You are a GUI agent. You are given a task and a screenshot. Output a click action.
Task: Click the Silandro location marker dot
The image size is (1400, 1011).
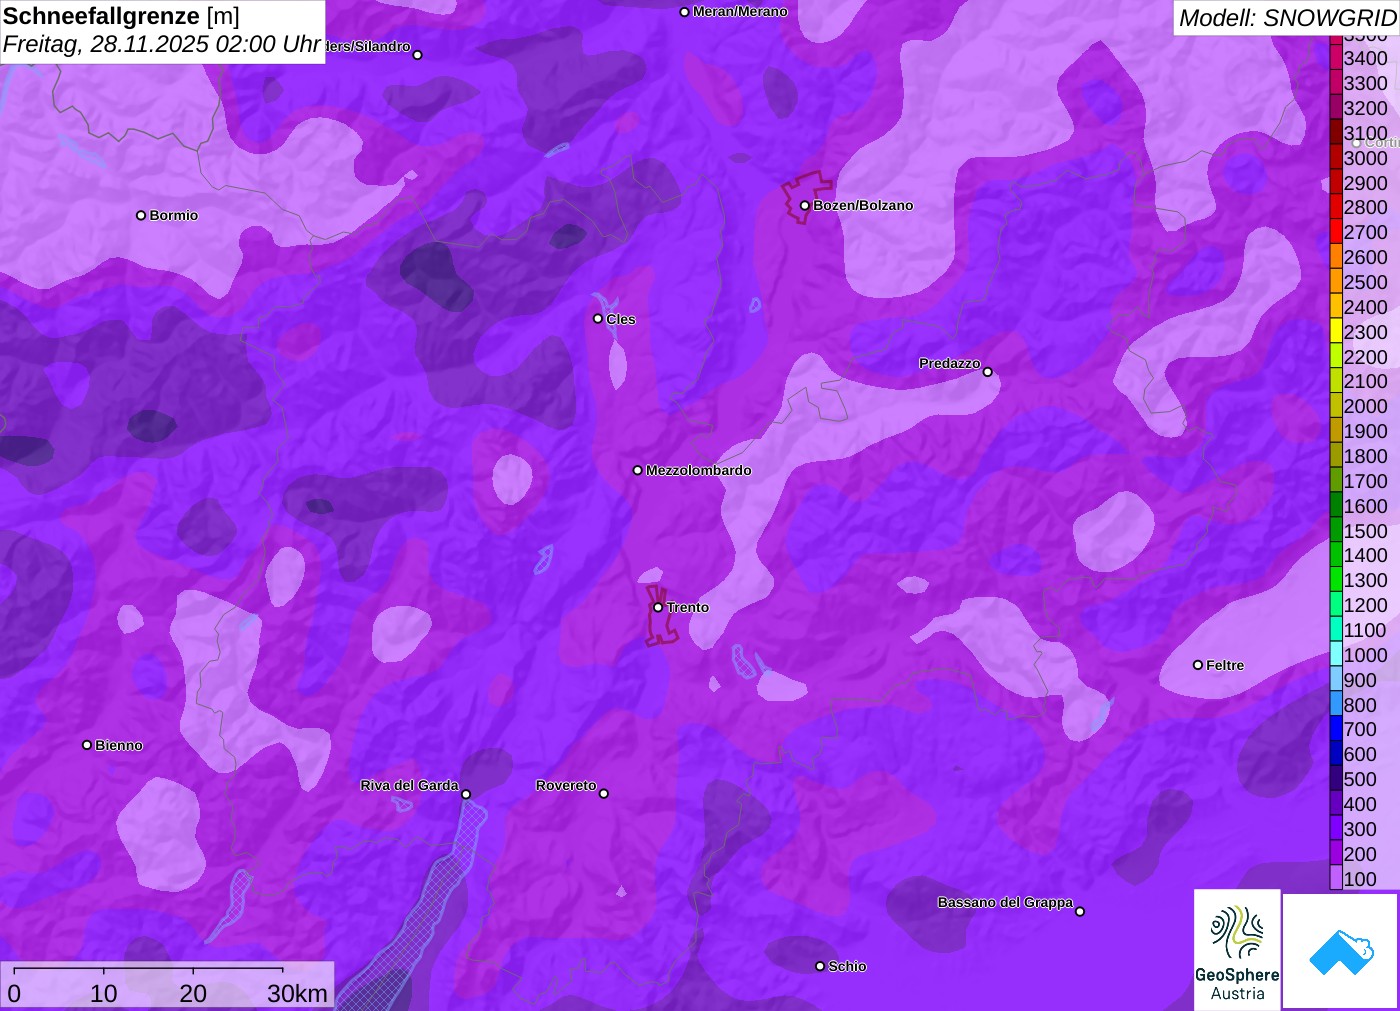point(418,55)
